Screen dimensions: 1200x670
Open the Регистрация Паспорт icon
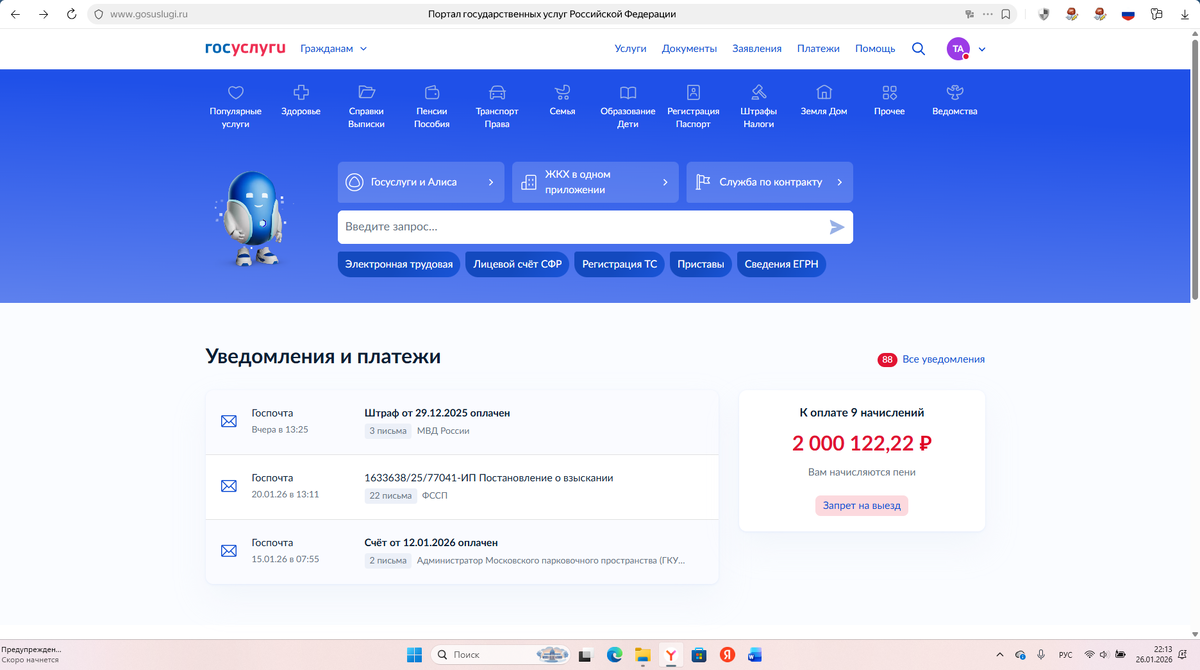tap(693, 92)
